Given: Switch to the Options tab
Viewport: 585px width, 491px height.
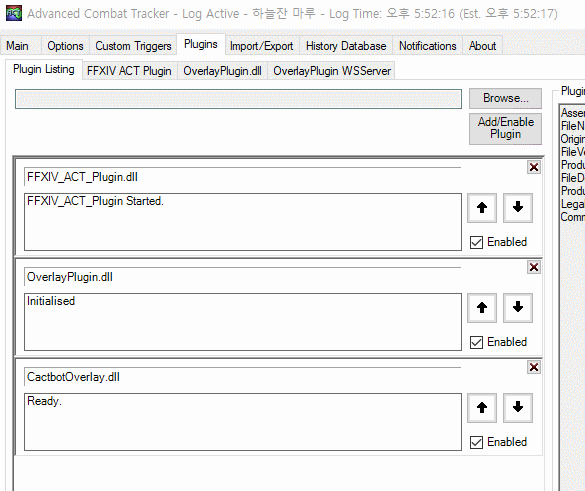Looking at the screenshot, I should click(x=65, y=46).
